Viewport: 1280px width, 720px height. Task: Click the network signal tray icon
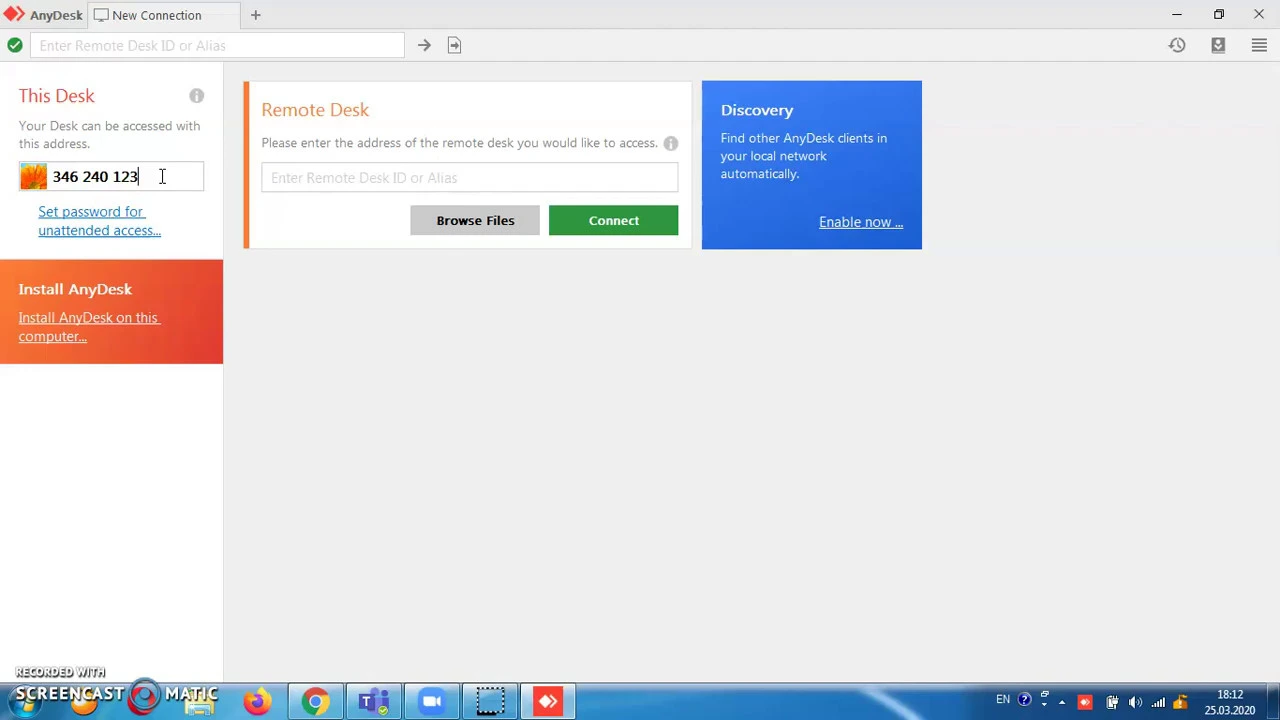pos(1158,702)
